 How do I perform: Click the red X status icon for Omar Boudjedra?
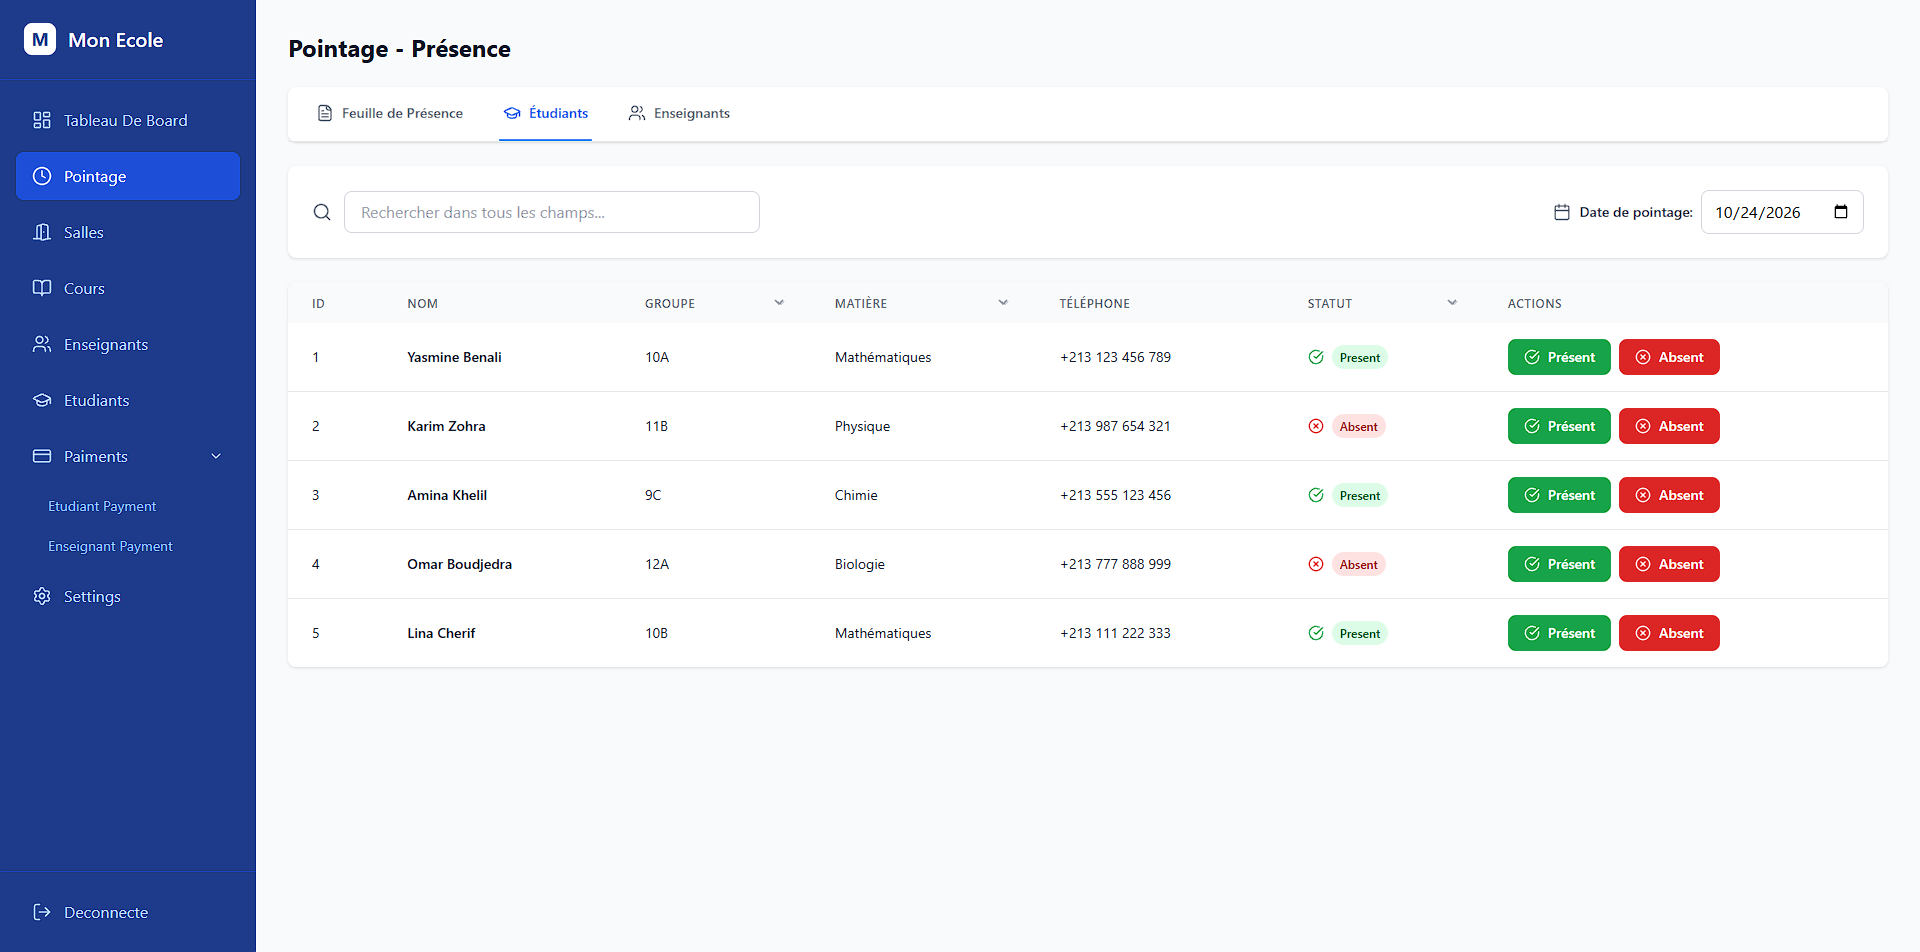1316,564
